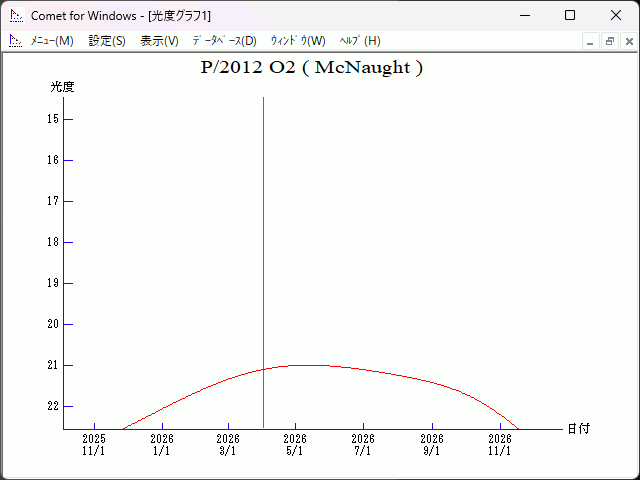
Task: Click the 2026 5/1 date axis label
Action: [295, 444]
